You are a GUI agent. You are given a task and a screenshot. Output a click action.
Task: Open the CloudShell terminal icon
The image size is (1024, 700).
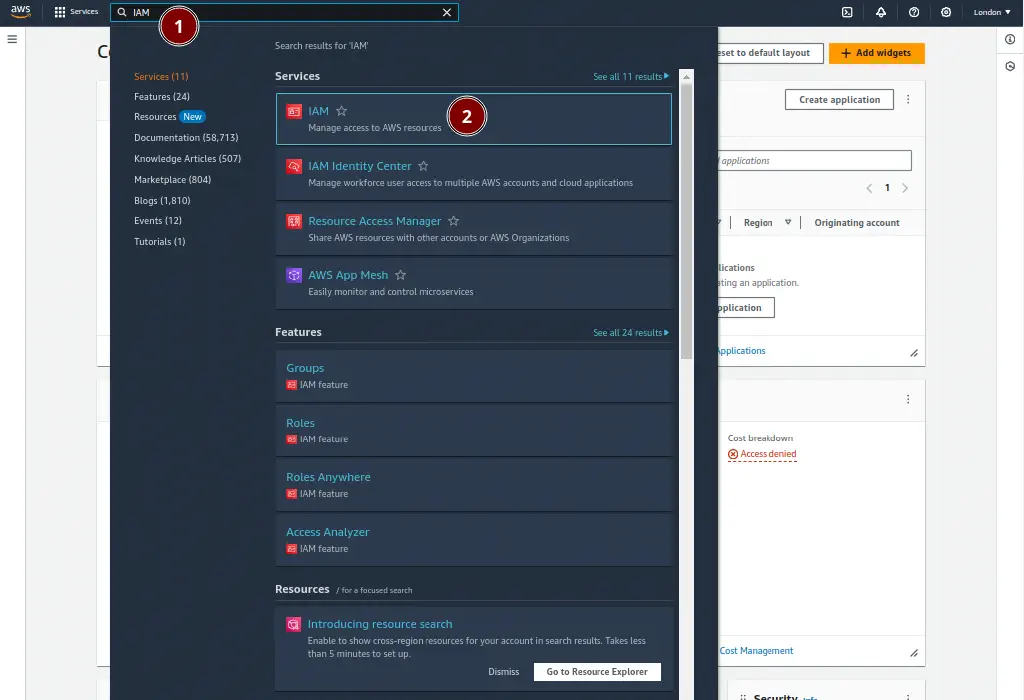point(847,12)
